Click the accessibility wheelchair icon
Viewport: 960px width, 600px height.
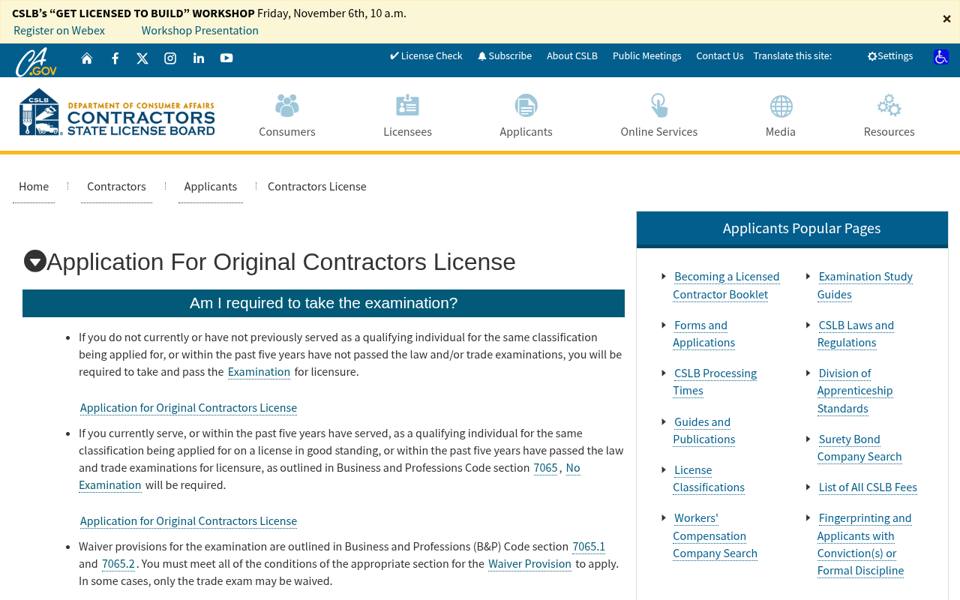[941, 57]
